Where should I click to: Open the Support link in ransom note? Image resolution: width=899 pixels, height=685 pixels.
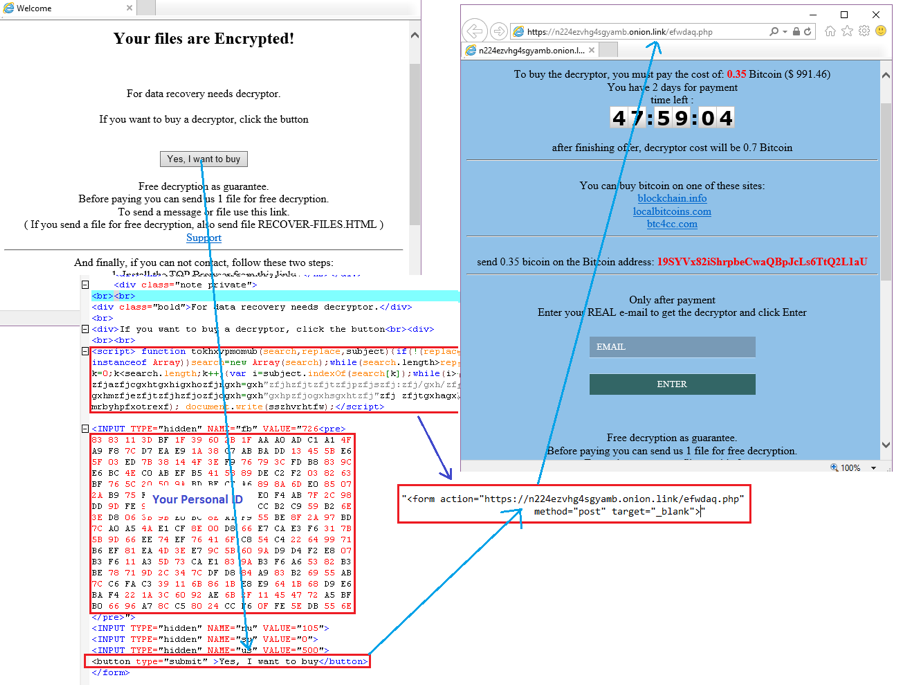(x=204, y=237)
